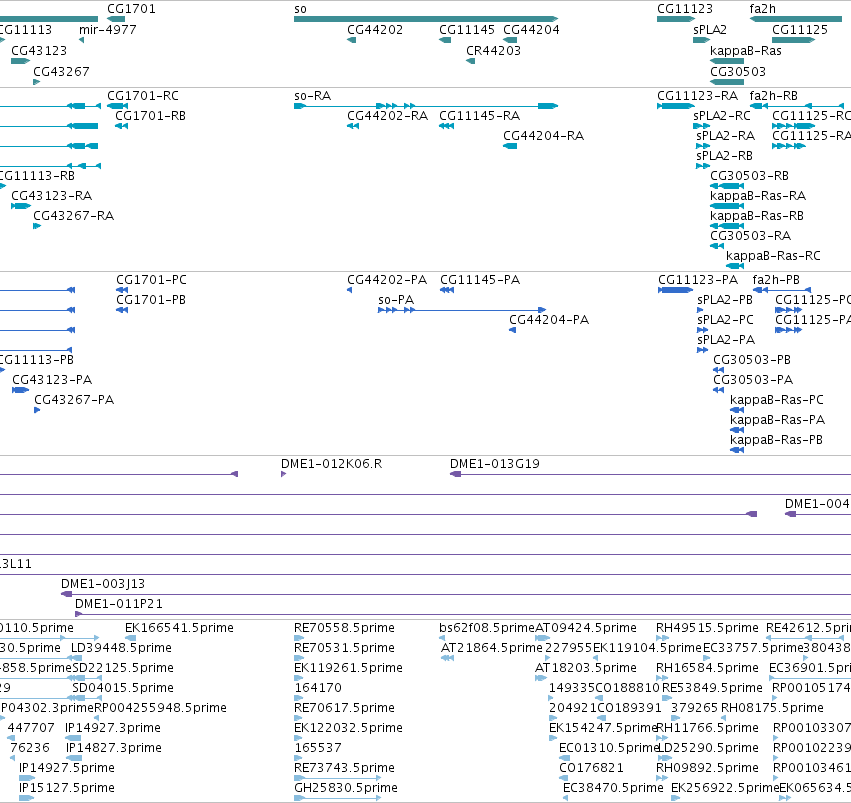Select the CG44204 gene label
Viewport: 851px width, 803px height.
(531, 30)
